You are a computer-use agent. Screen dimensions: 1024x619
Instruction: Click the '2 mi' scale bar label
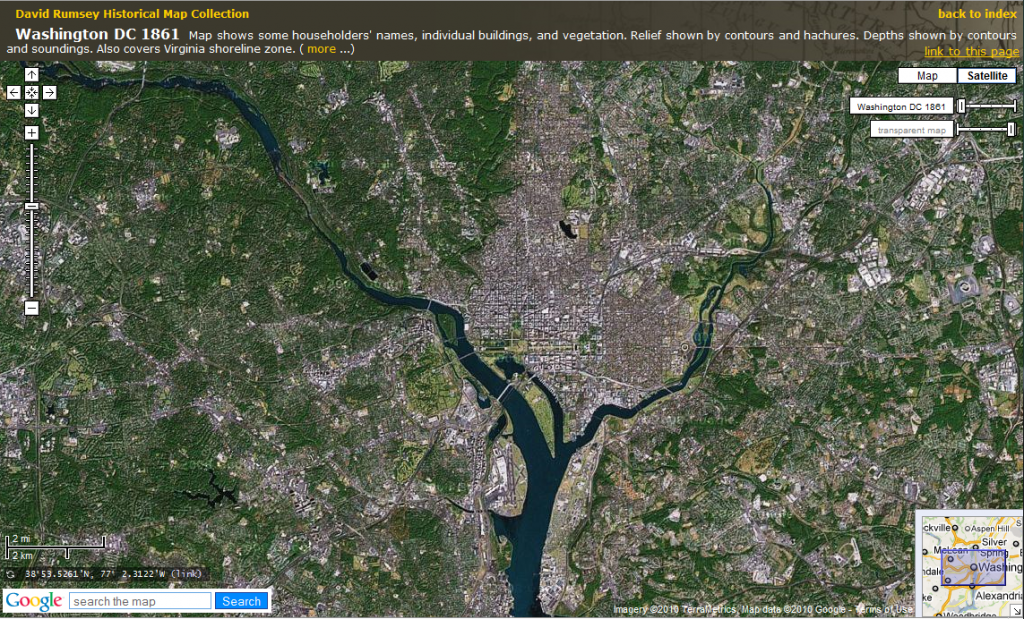click(22, 539)
